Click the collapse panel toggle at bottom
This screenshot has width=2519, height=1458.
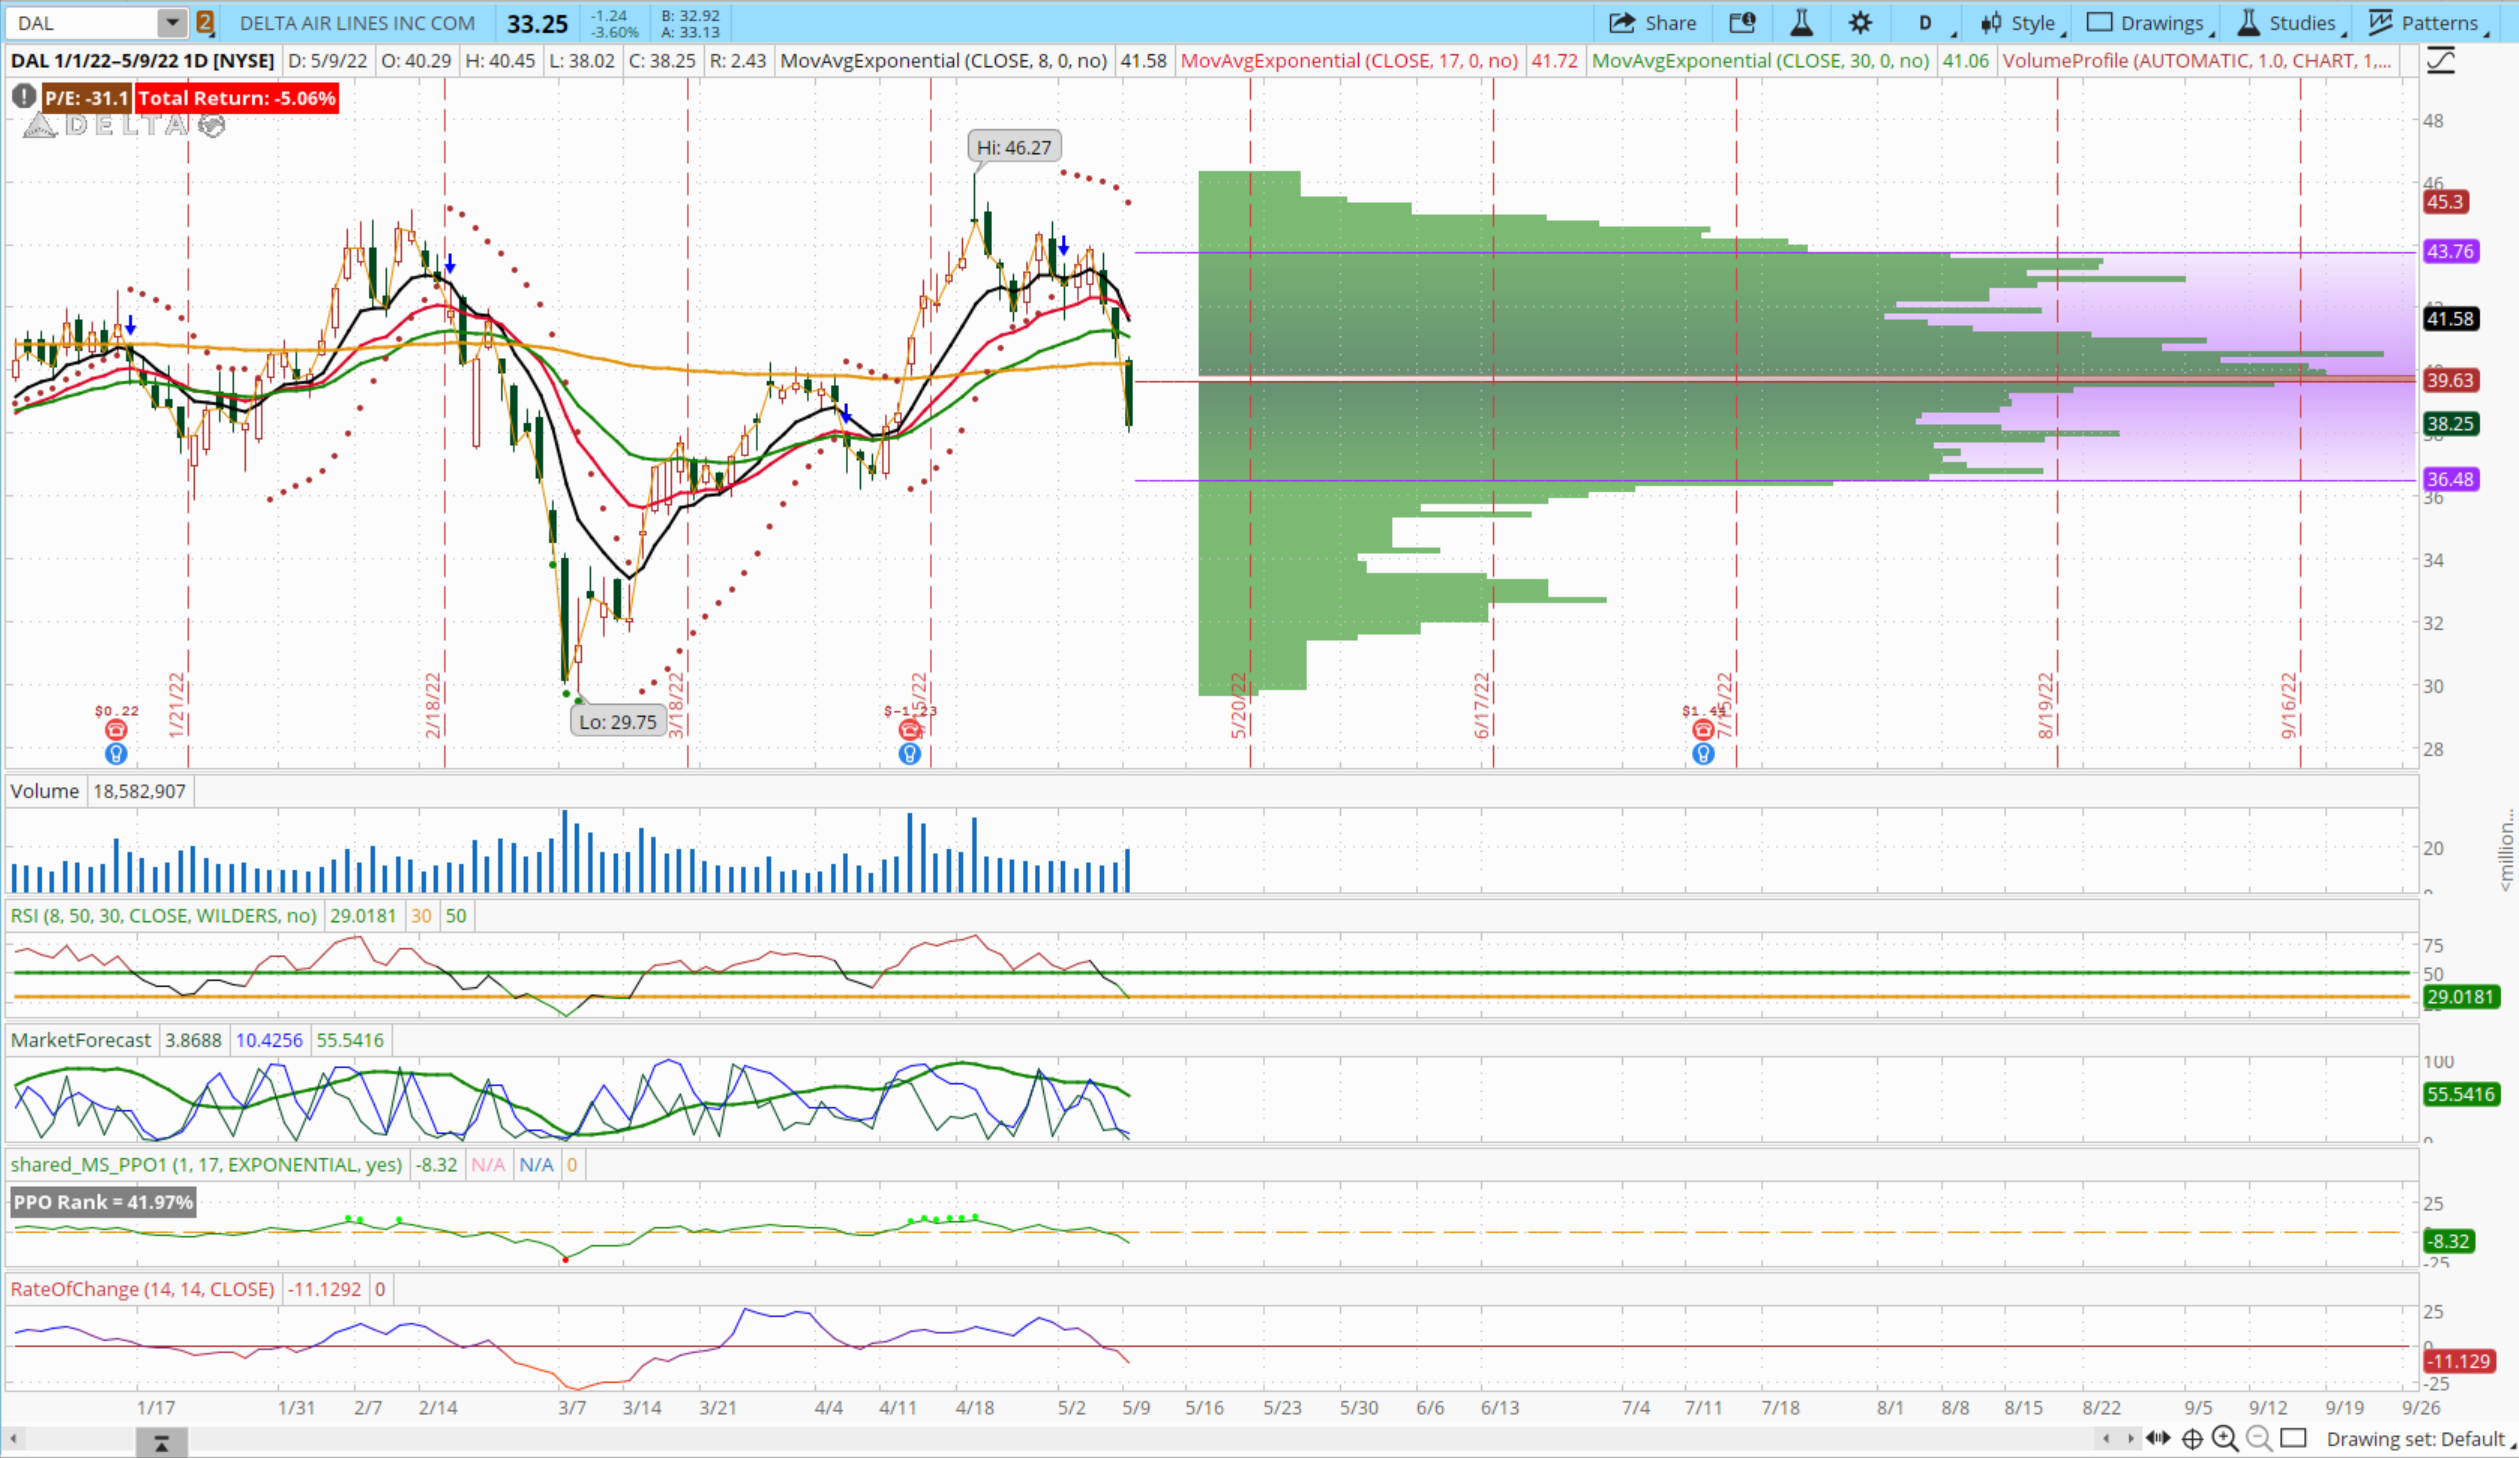click(x=161, y=1441)
